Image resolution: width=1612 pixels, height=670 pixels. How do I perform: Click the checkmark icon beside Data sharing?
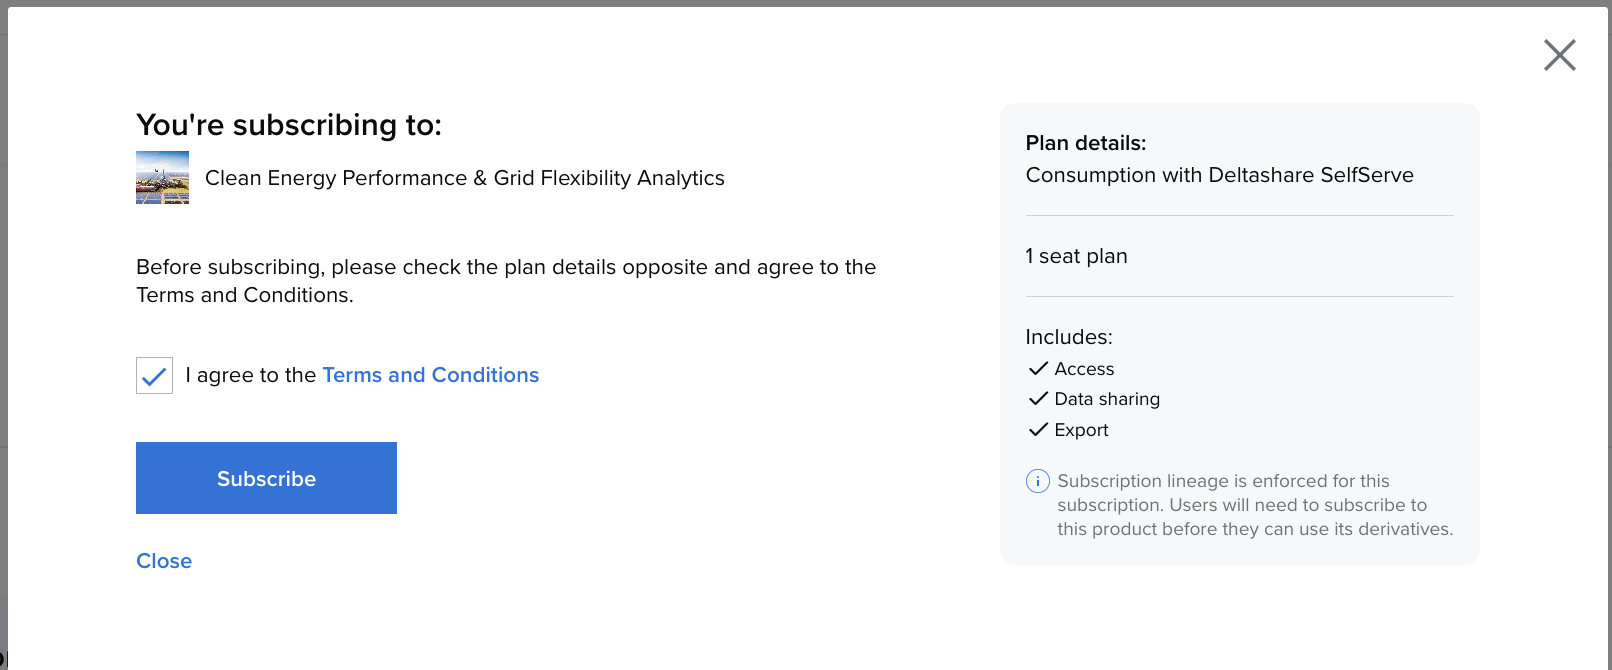pyautogui.click(x=1037, y=399)
